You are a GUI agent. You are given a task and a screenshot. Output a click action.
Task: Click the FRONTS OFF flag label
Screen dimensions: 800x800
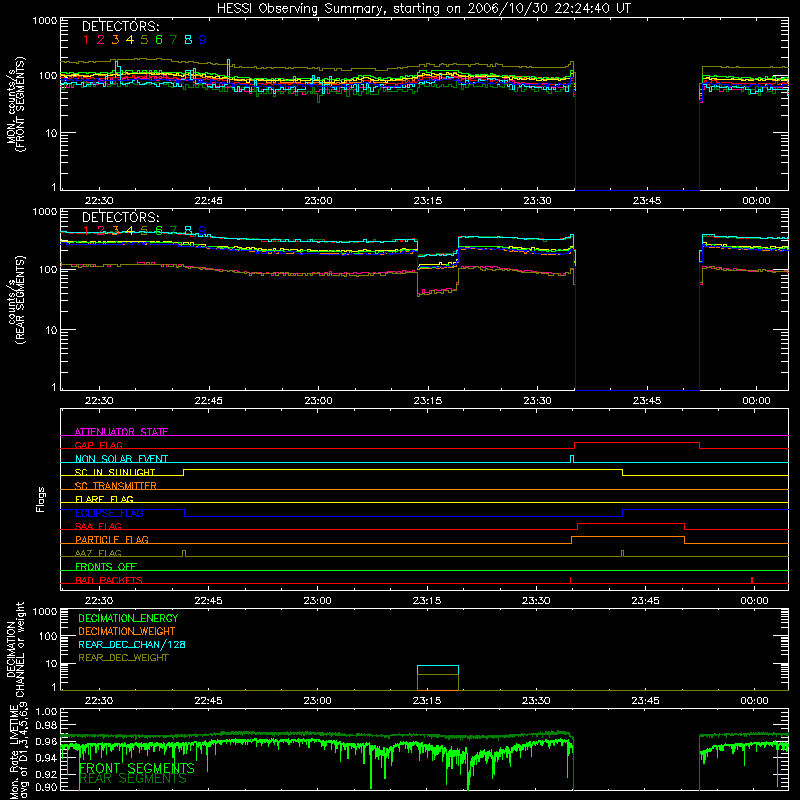[x=106, y=566]
